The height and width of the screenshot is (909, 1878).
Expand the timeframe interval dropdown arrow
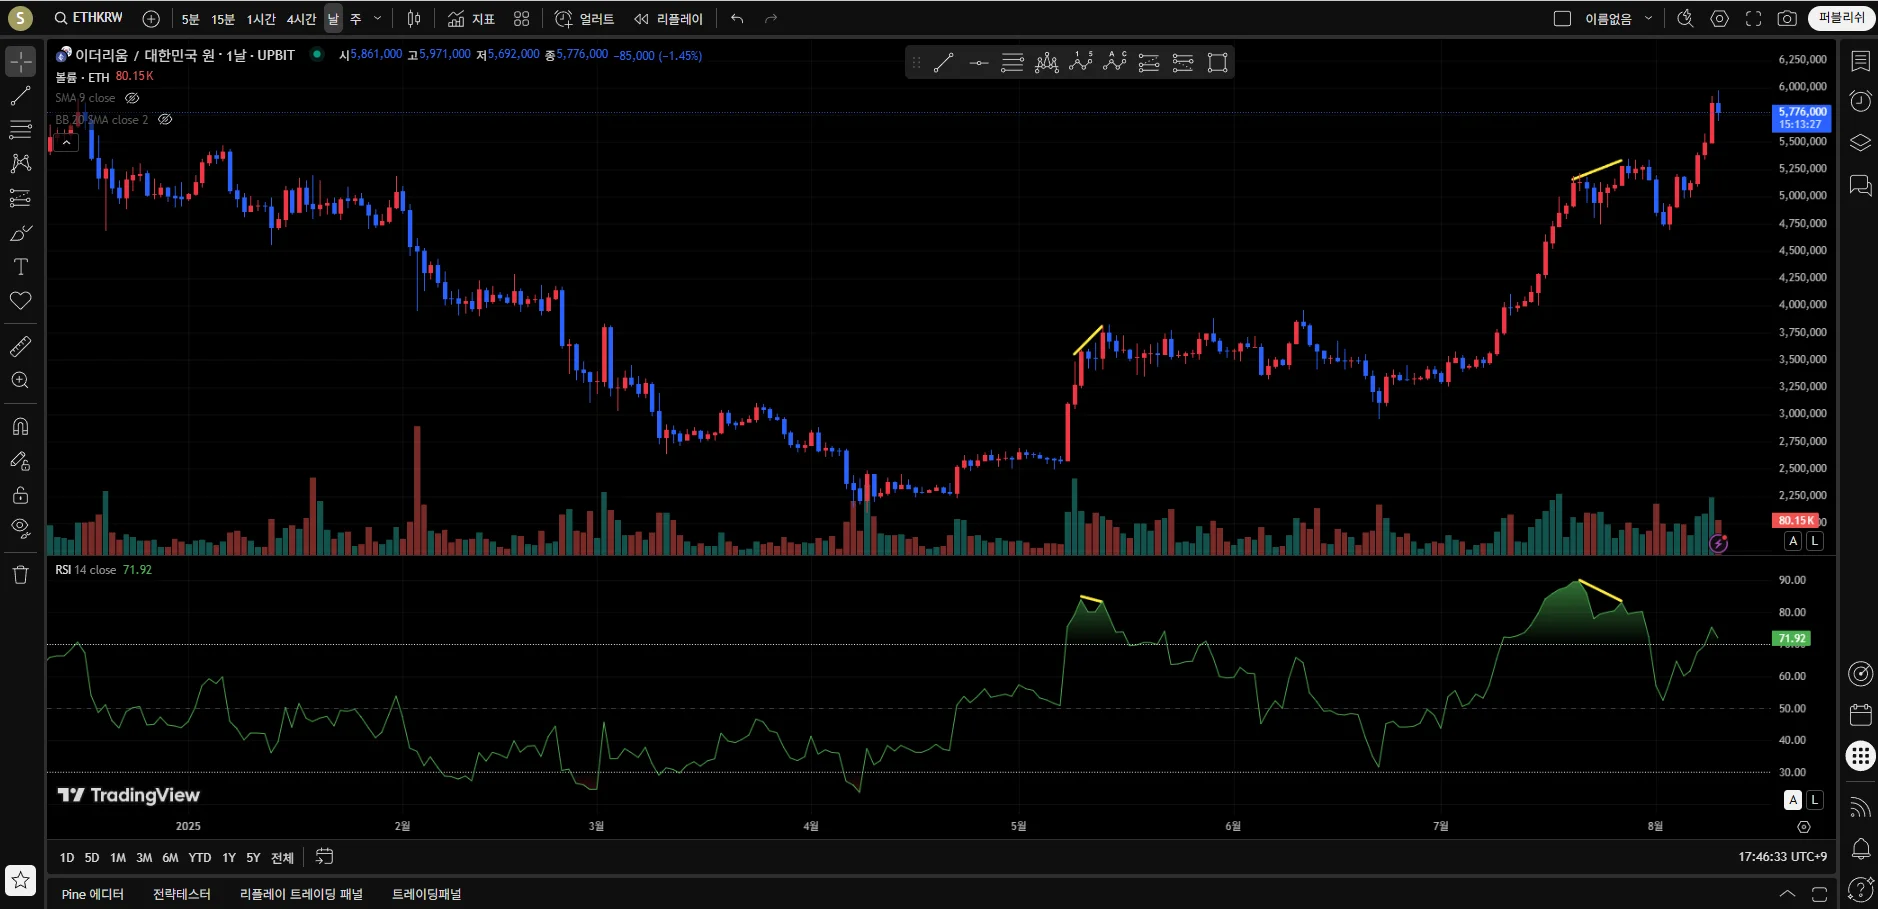pos(377,19)
